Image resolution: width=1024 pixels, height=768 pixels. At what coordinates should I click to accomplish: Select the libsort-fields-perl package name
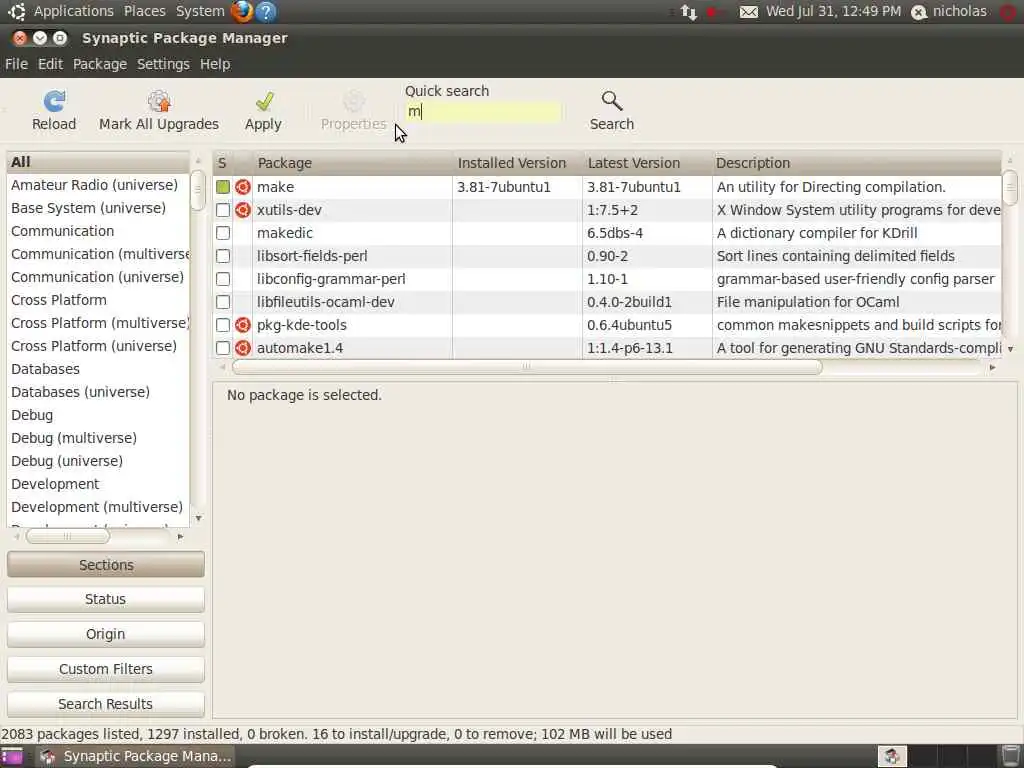(312, 256)
